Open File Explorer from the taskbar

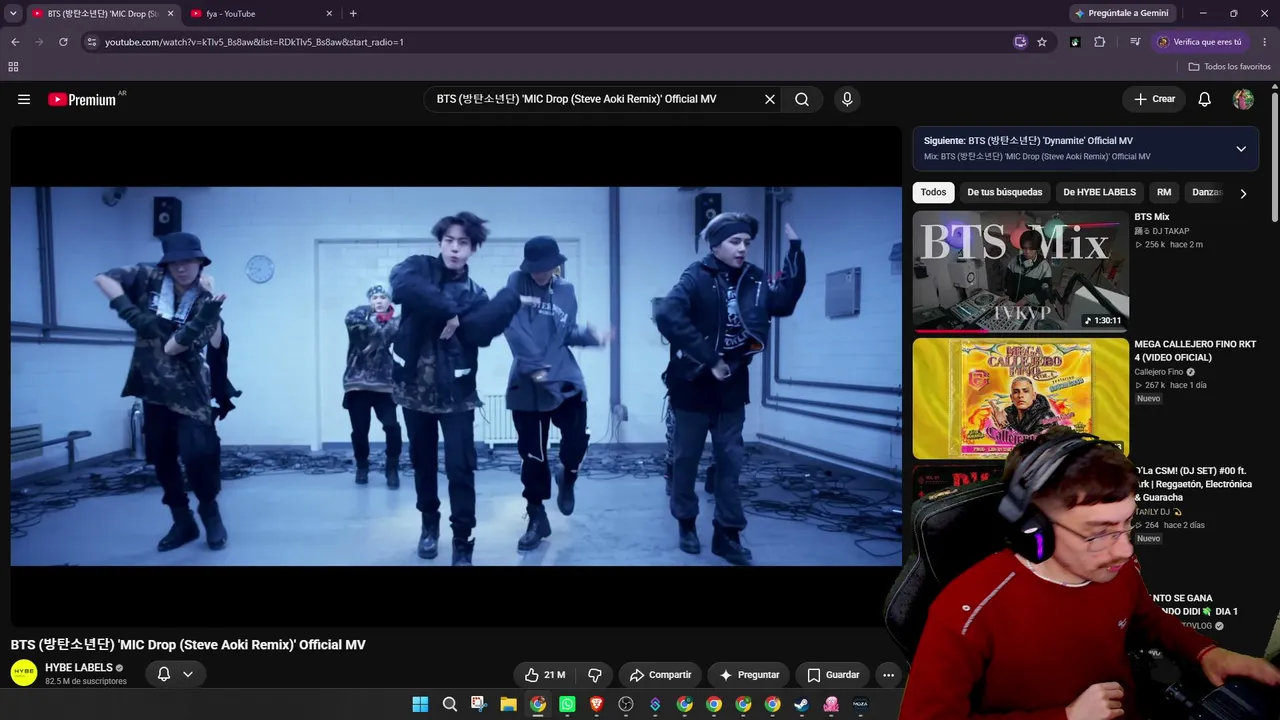click(508, 704)
